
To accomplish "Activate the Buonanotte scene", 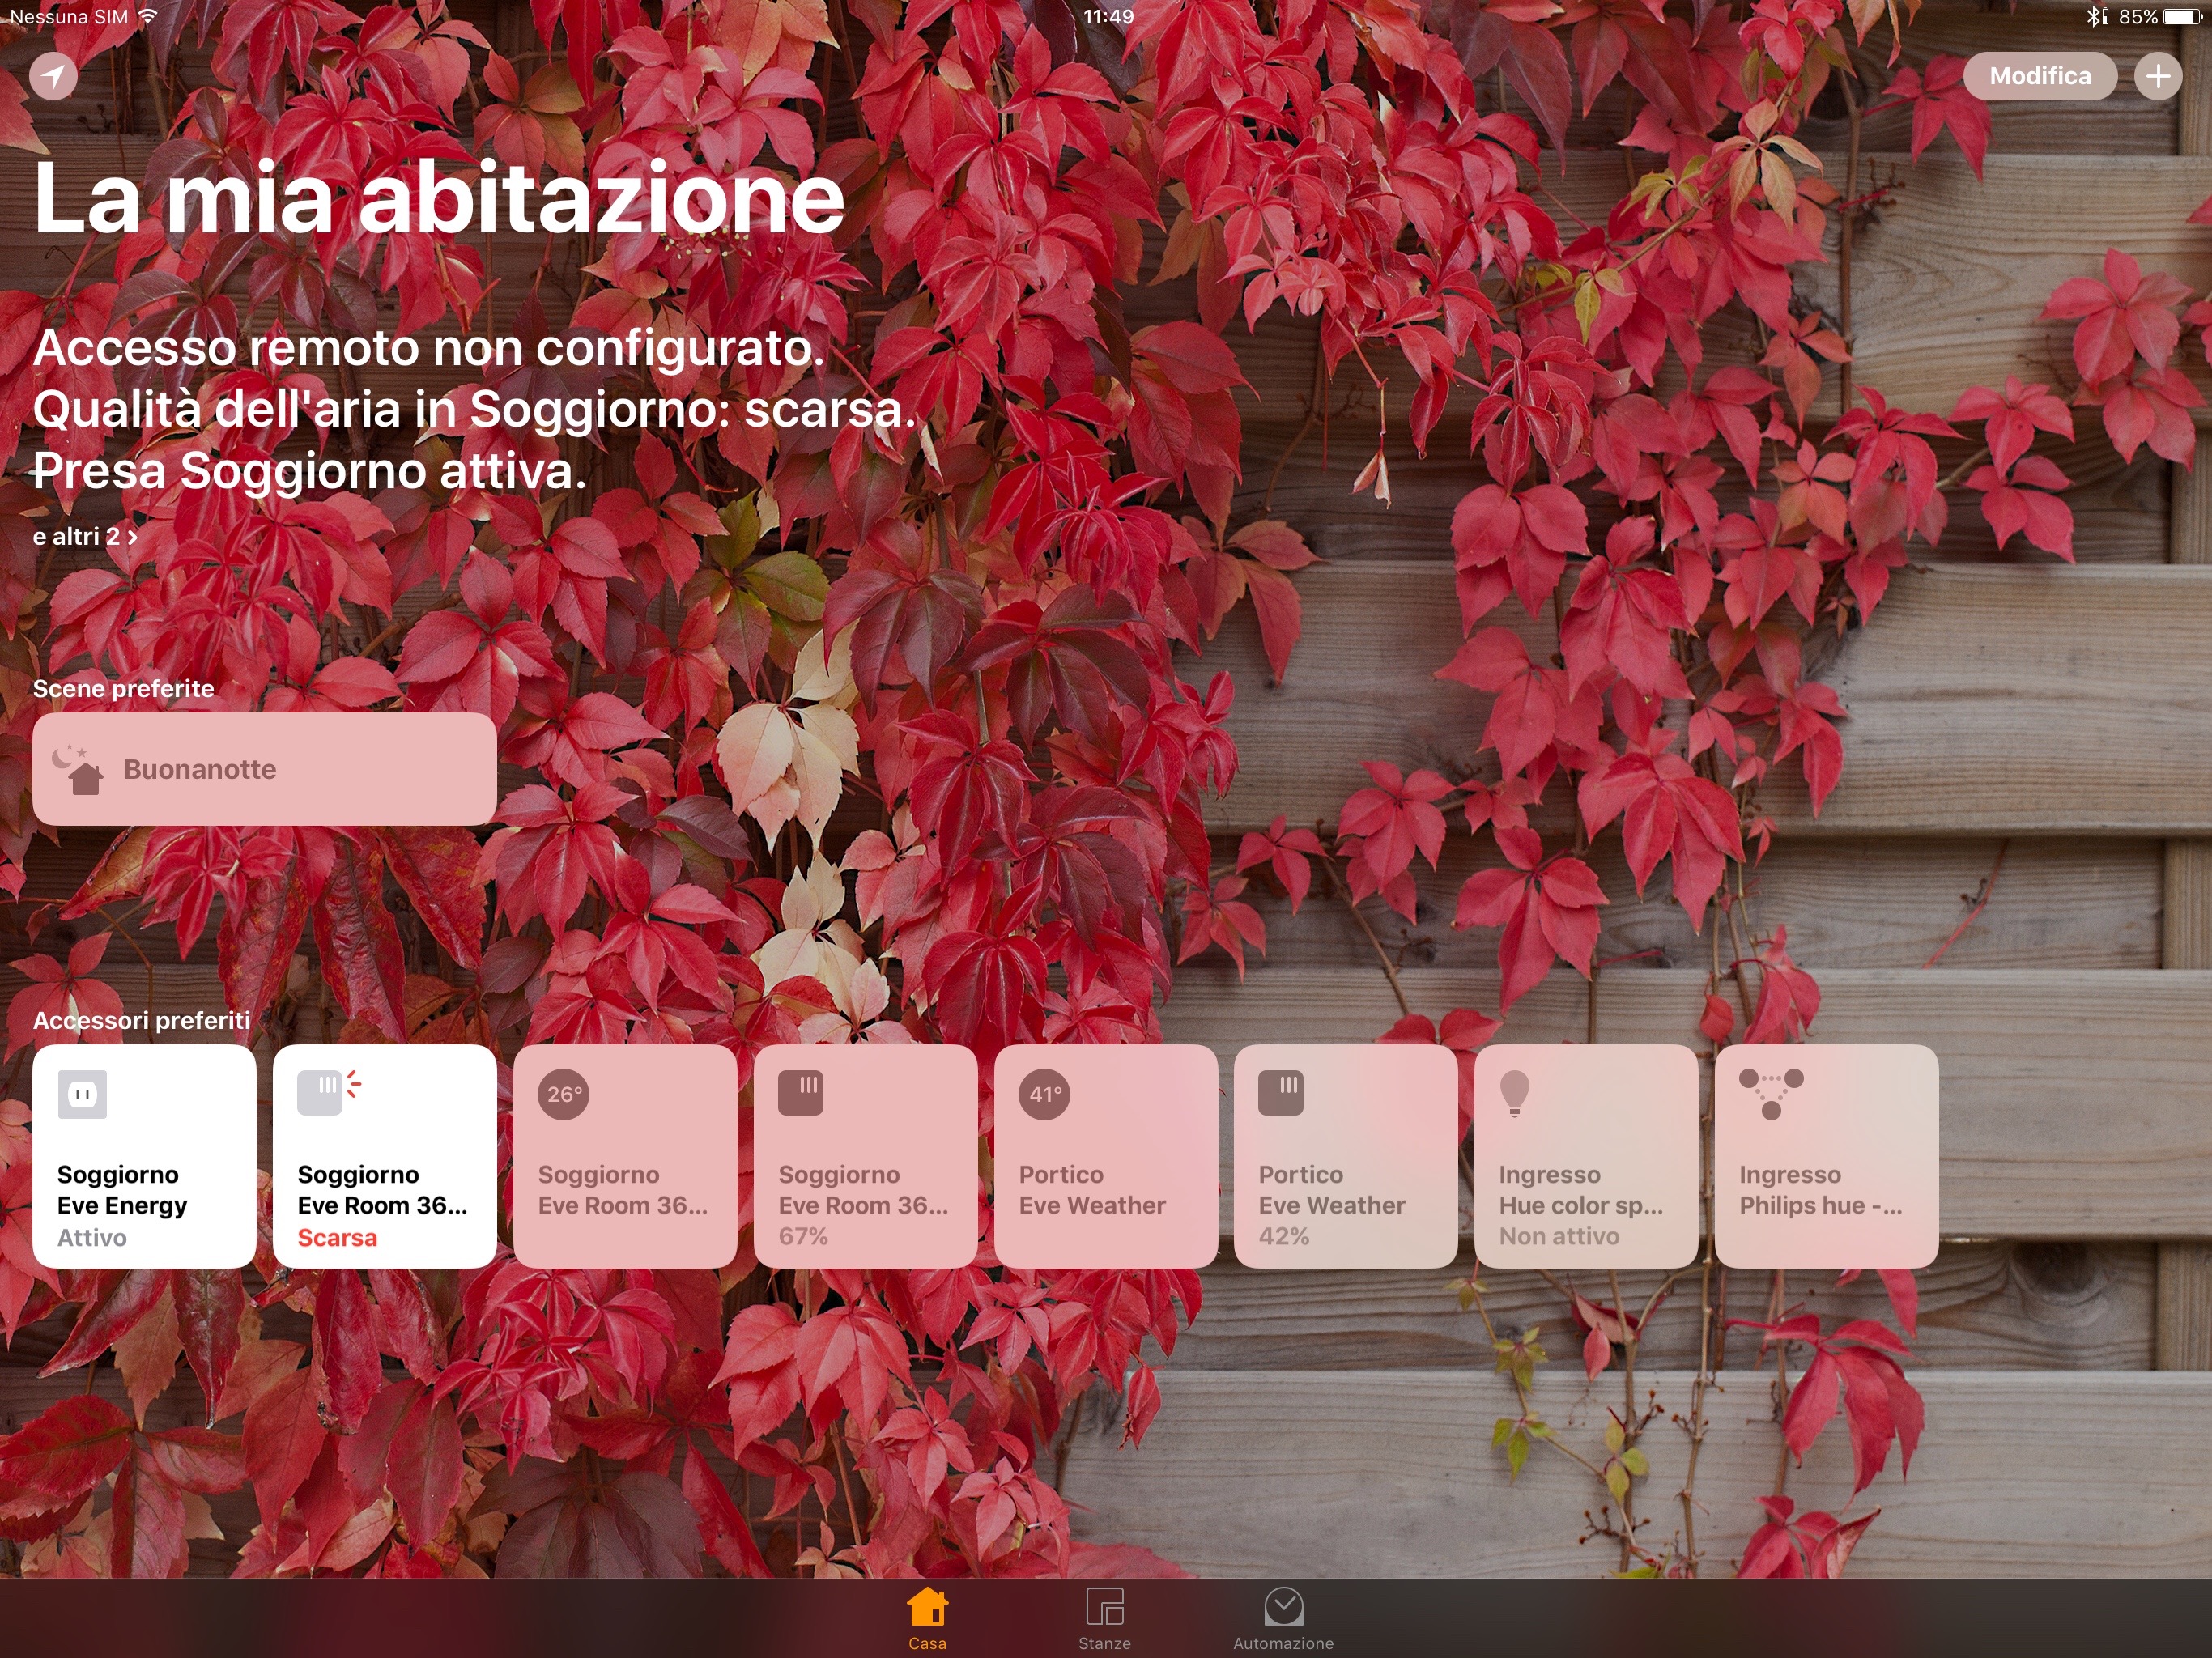I will click(x=264, y=769).
